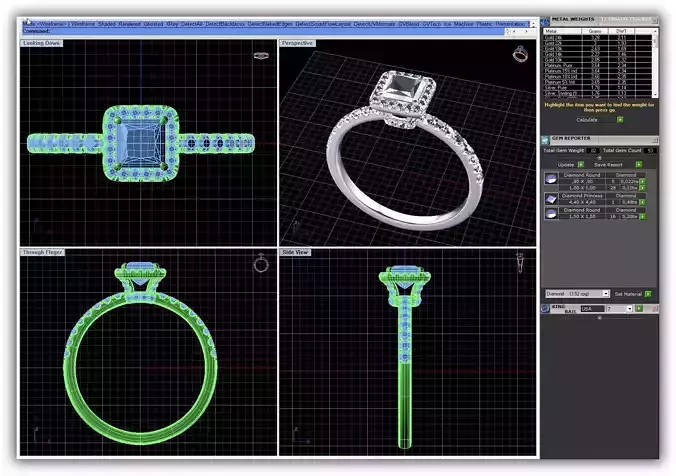
Task: Click the Diamond Round 1.50 X 1.50 thumbnail
Action: [x=551, y=213]
